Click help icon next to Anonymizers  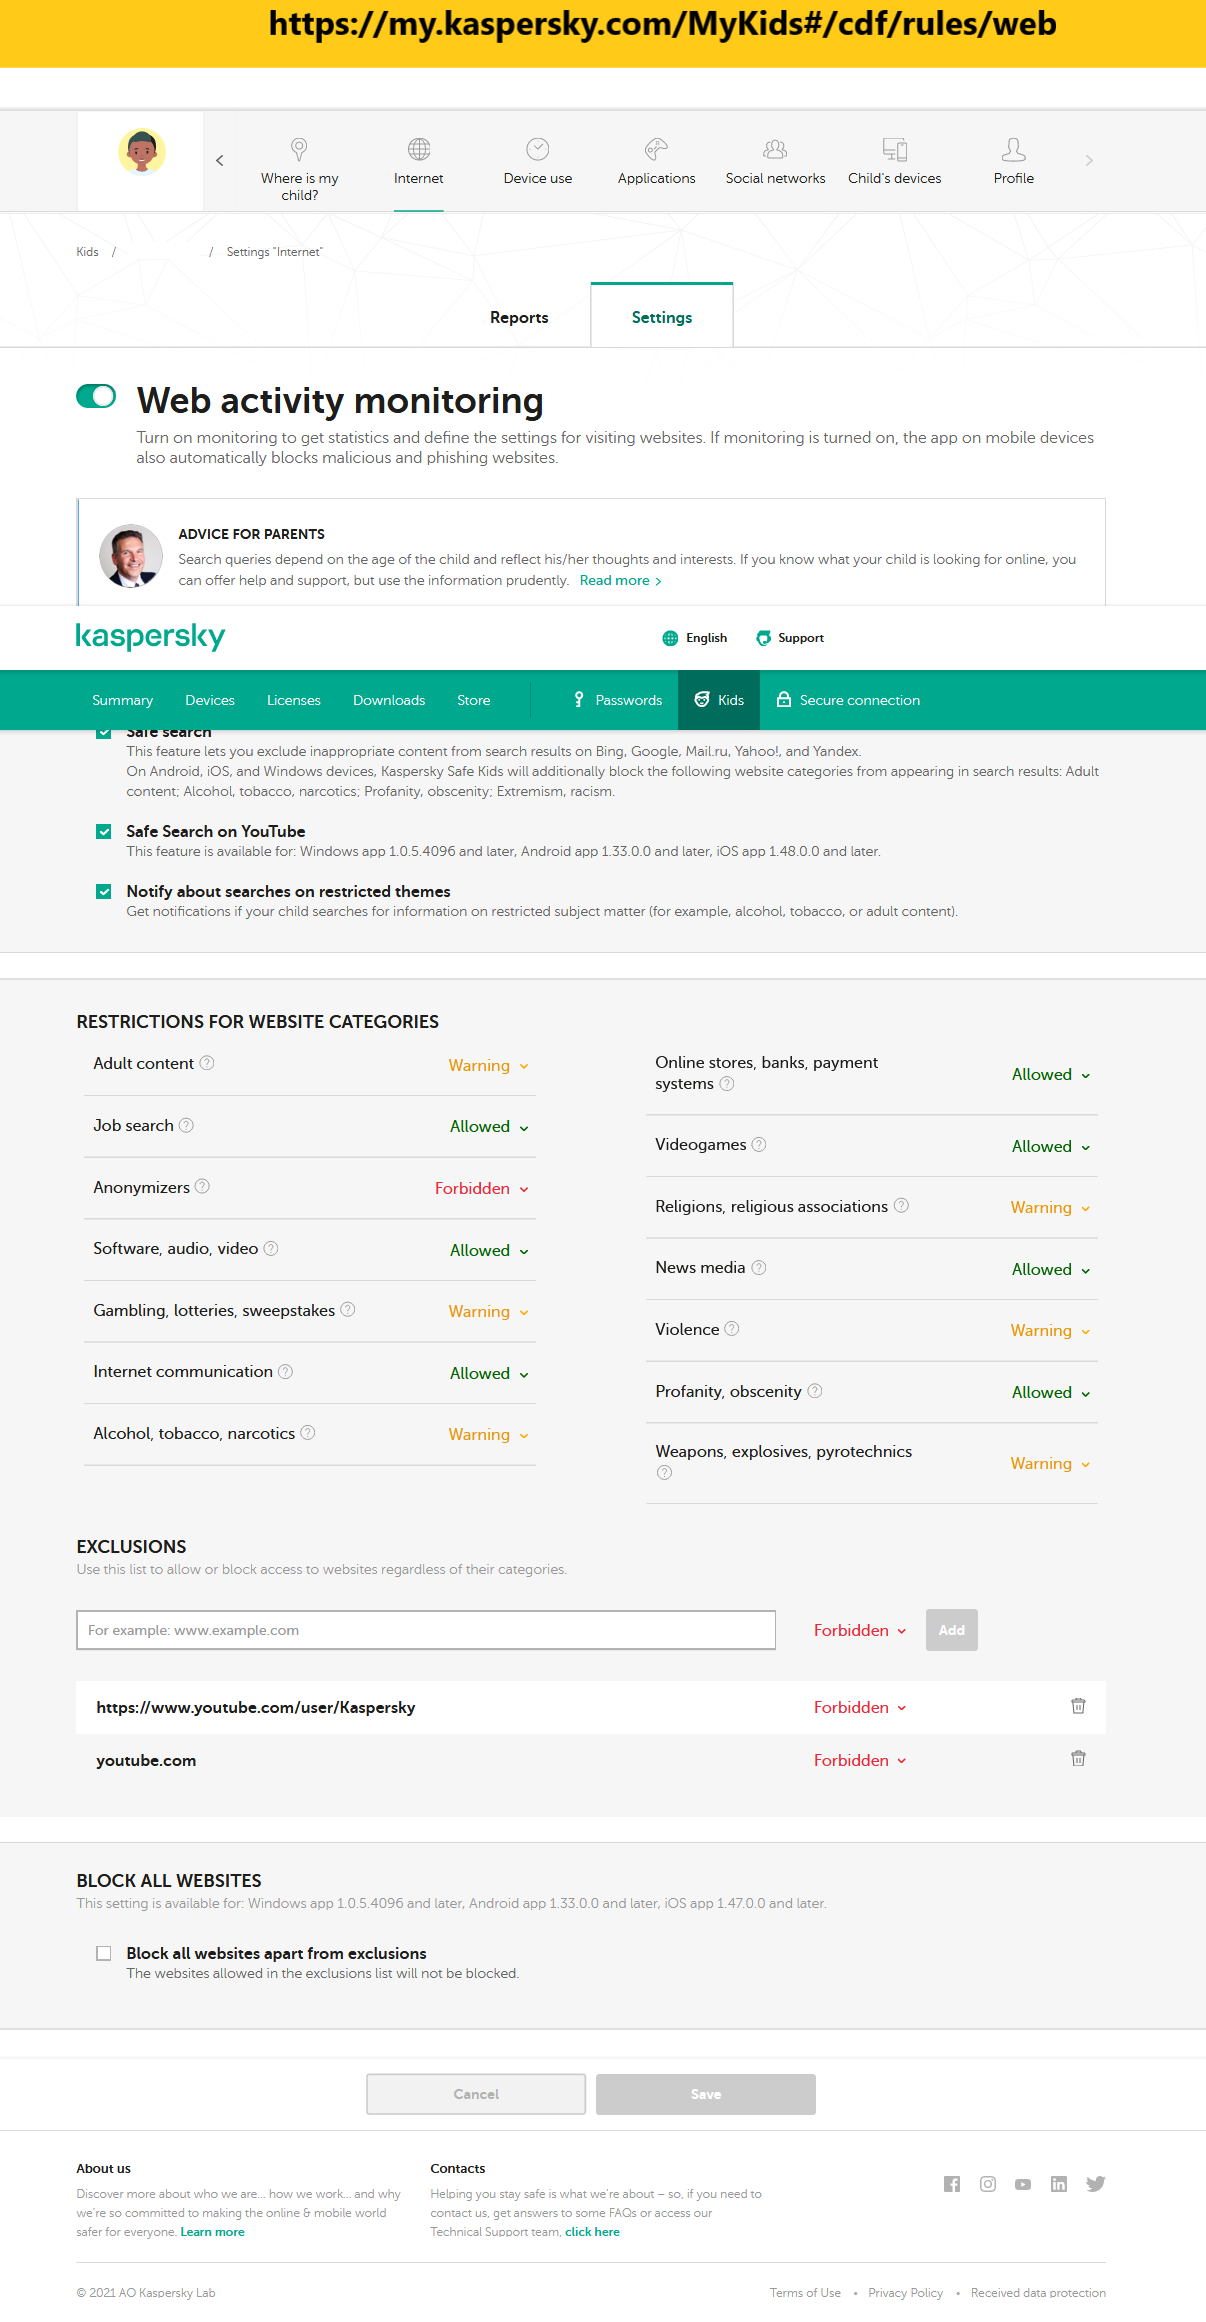coord(202,1186)
